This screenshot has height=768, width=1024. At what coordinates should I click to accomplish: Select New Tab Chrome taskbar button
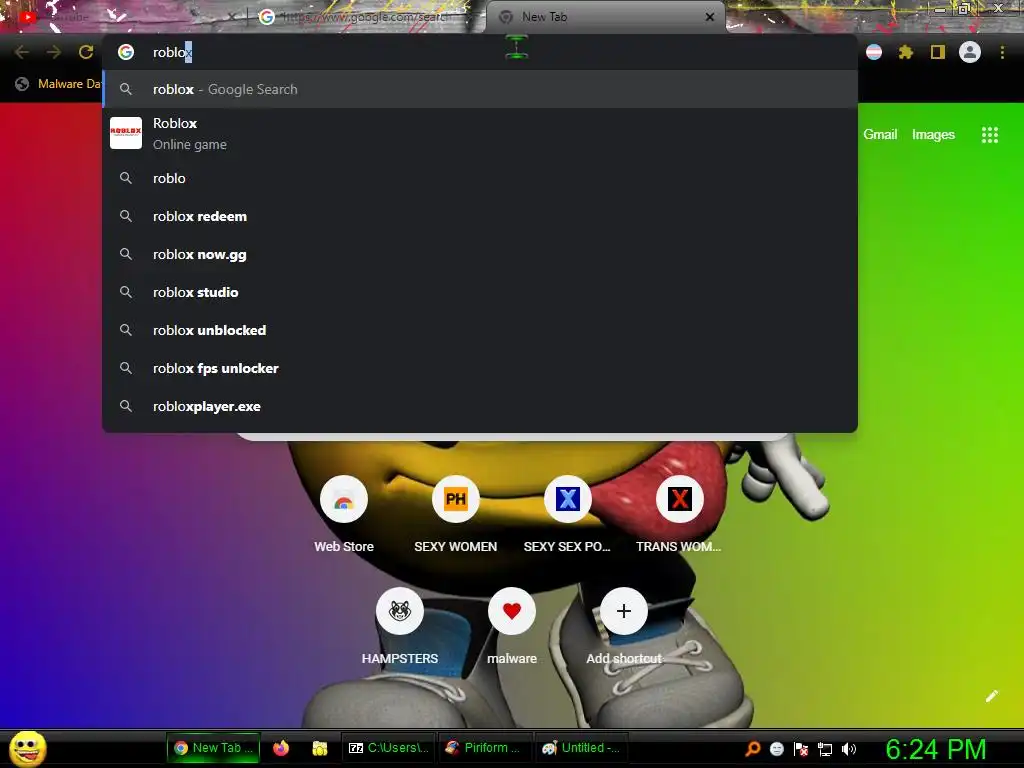point(214,748)
